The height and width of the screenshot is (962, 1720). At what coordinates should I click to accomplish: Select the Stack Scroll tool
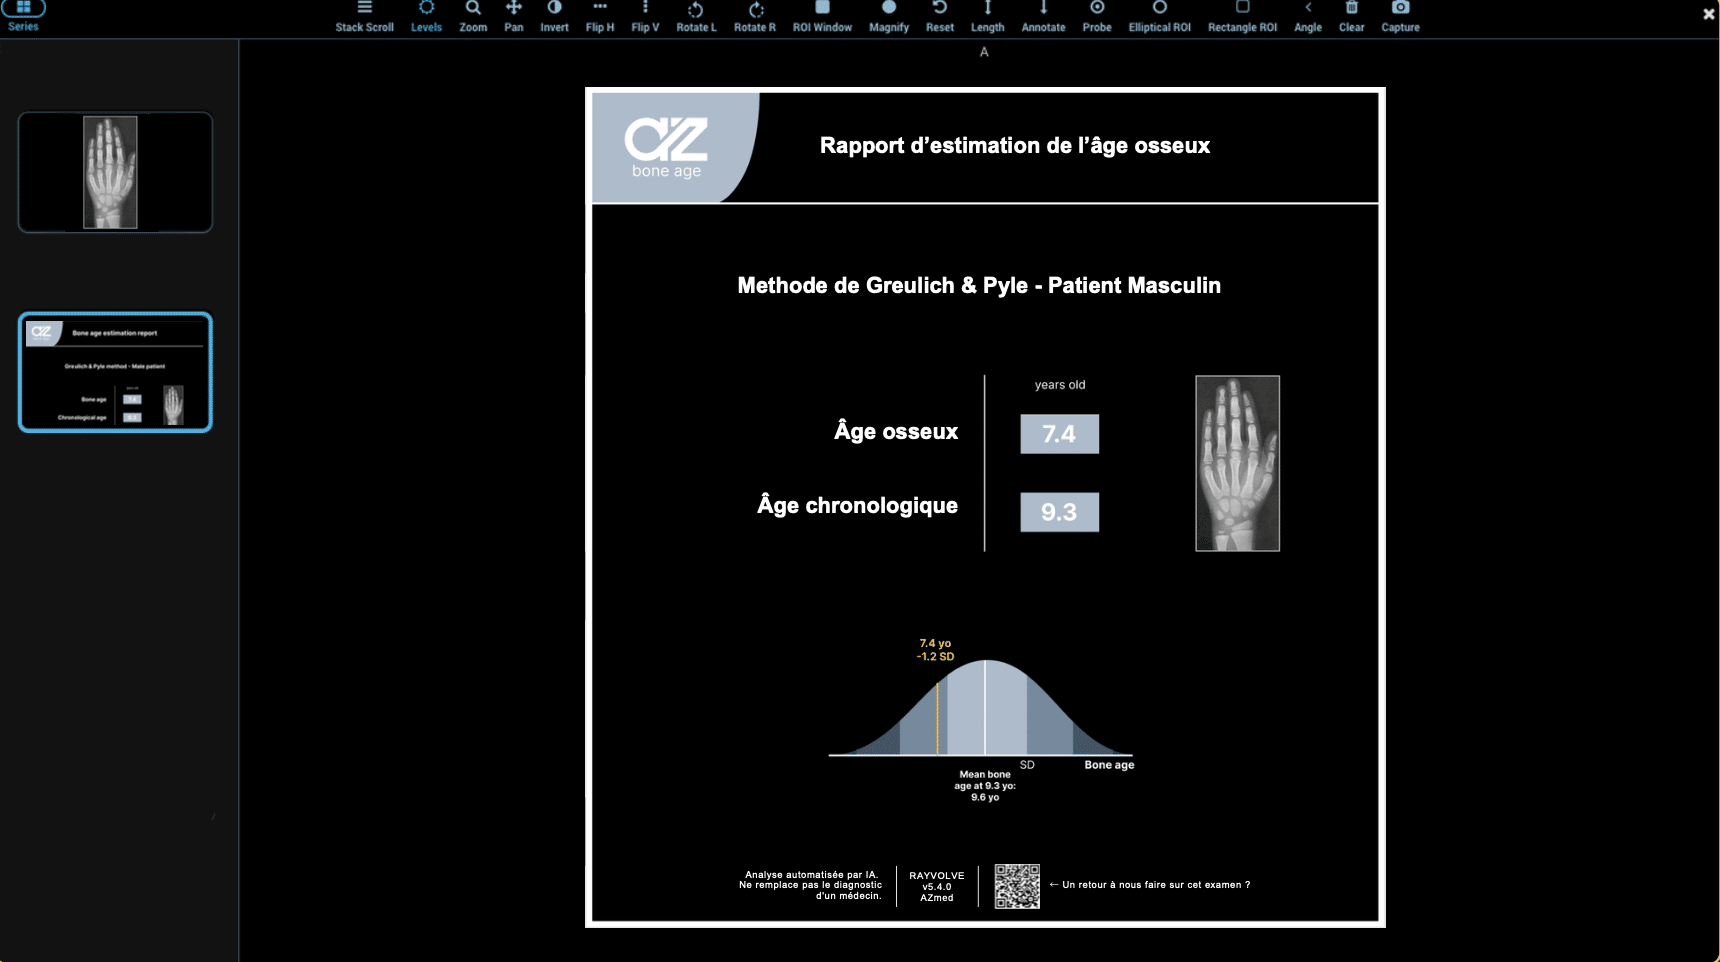(x=364, y=17)
